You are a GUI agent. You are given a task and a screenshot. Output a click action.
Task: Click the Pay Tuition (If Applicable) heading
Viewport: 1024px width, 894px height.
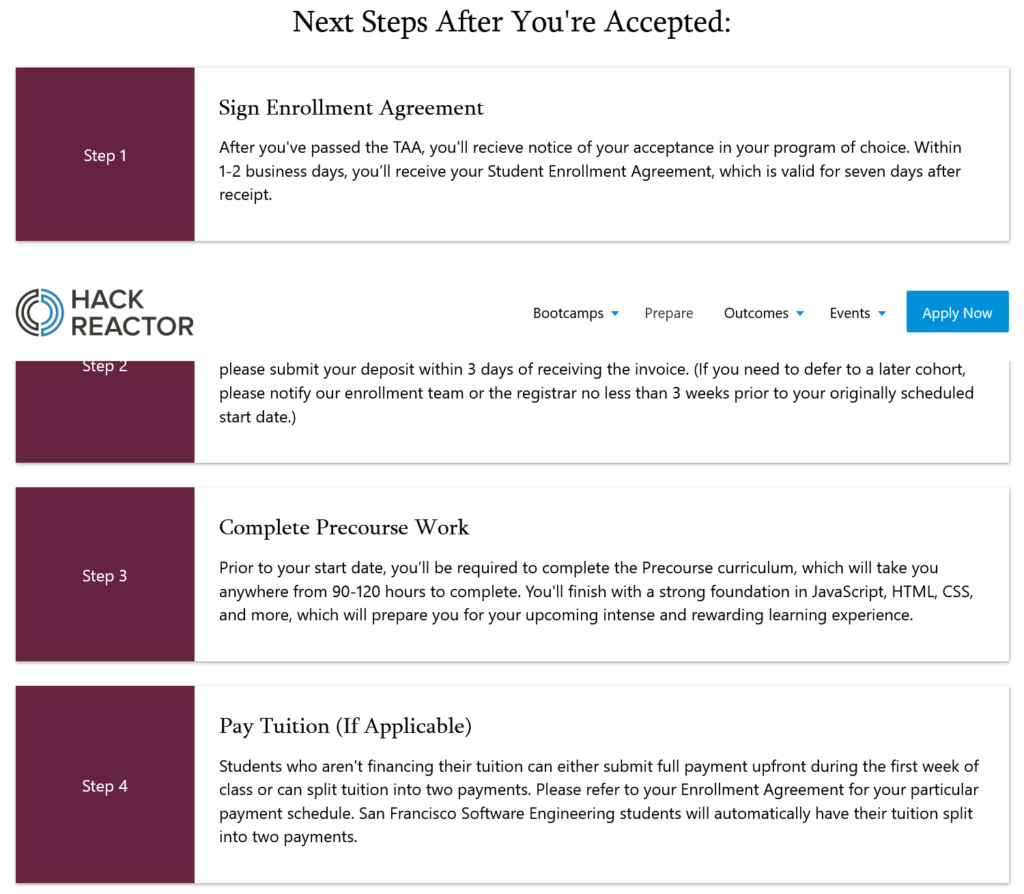tap(345, 726)
